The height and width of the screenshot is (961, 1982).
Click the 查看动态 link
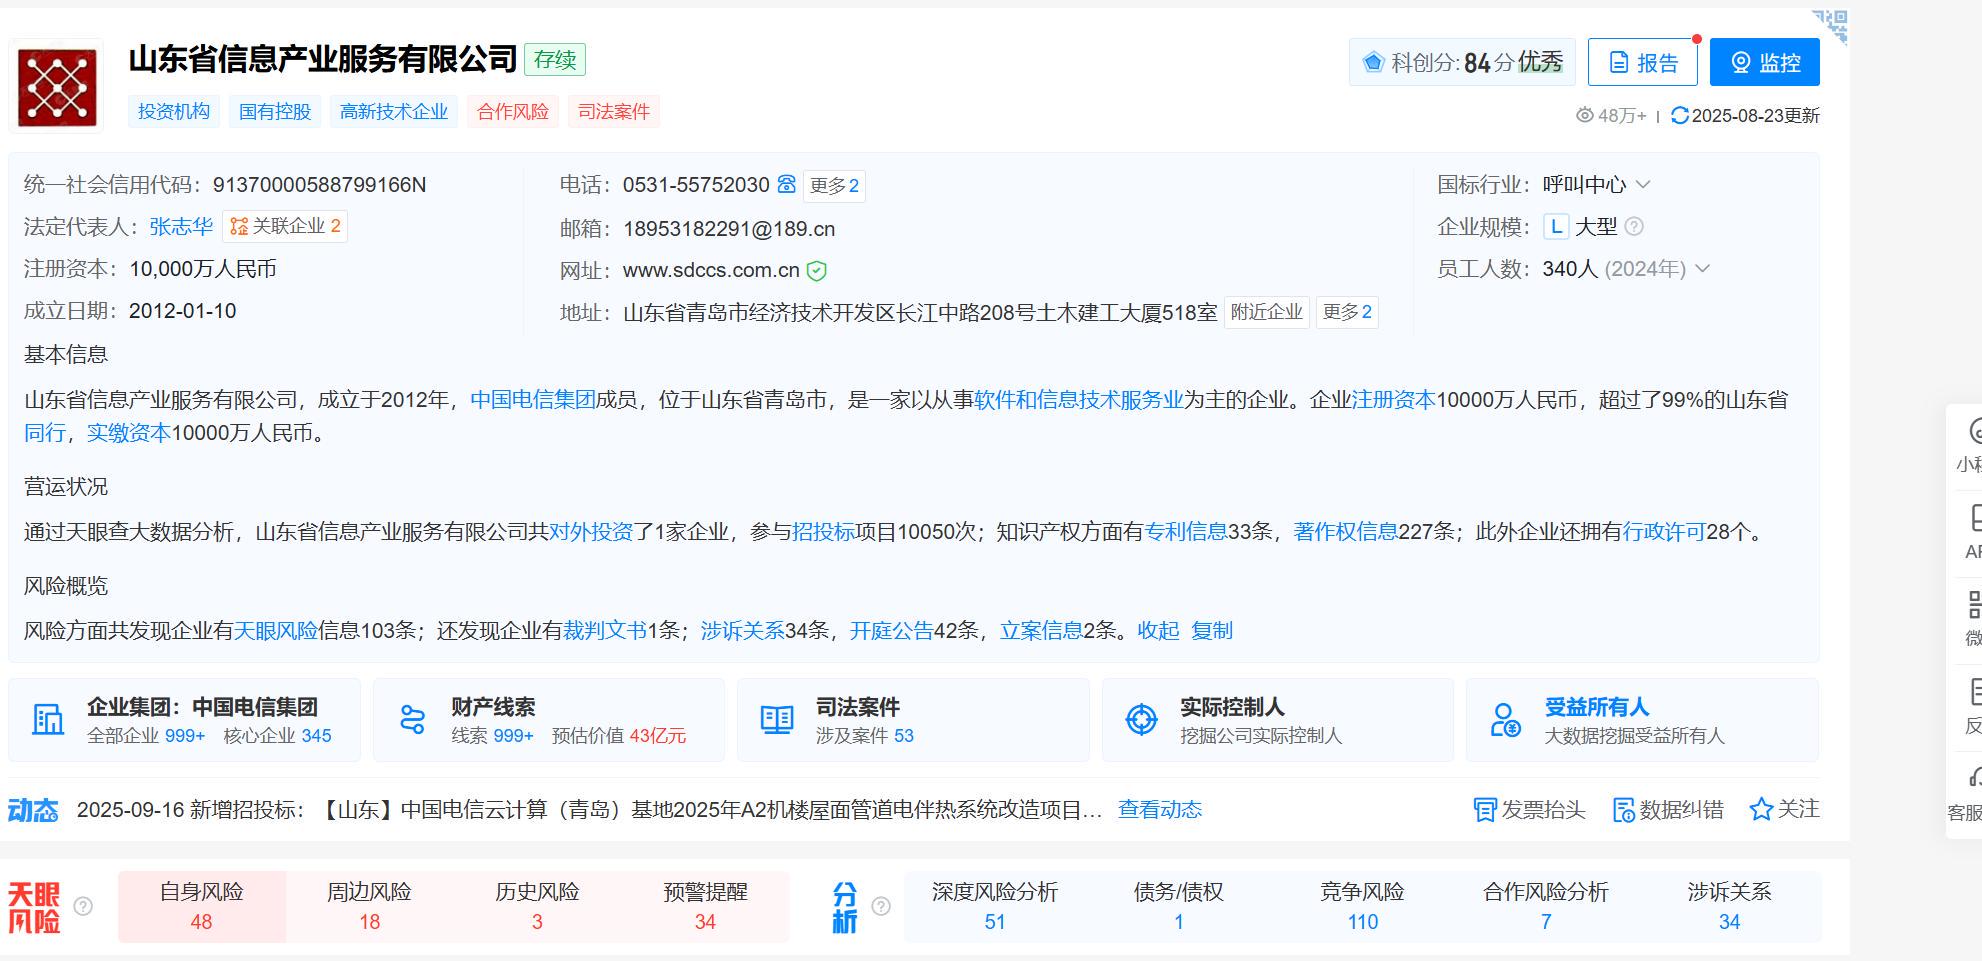1159,810
